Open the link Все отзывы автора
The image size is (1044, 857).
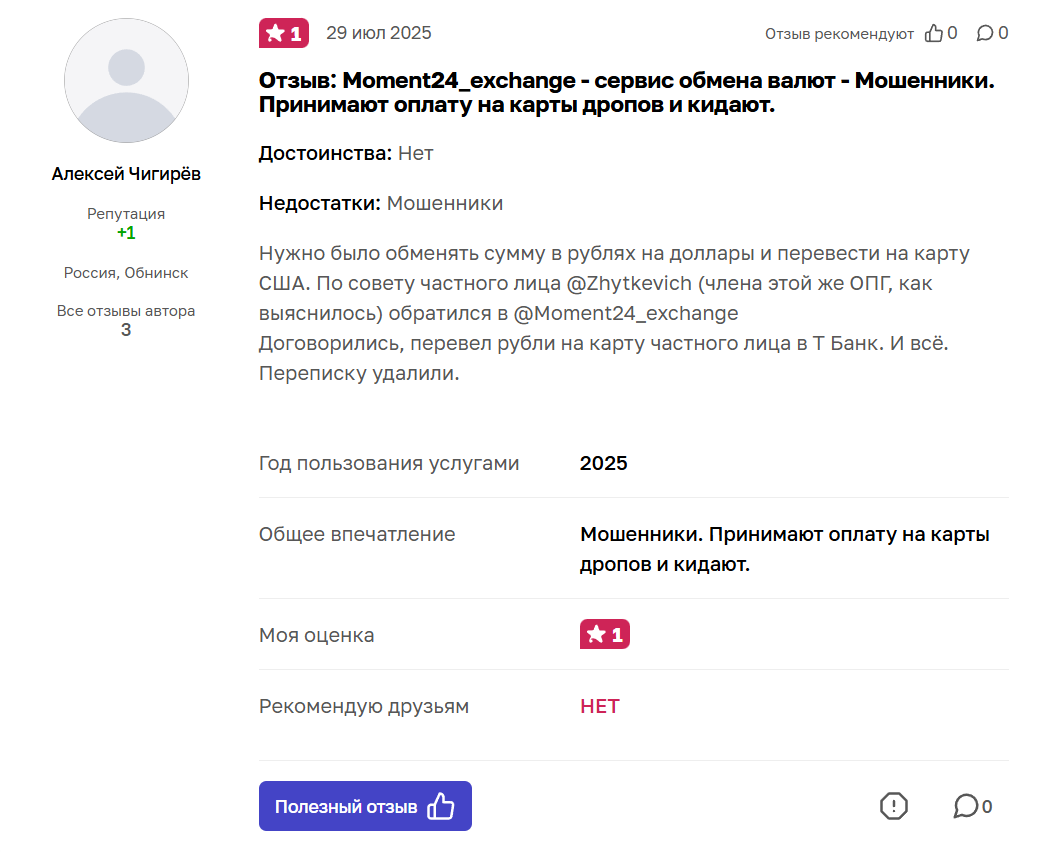coord(125,311)
